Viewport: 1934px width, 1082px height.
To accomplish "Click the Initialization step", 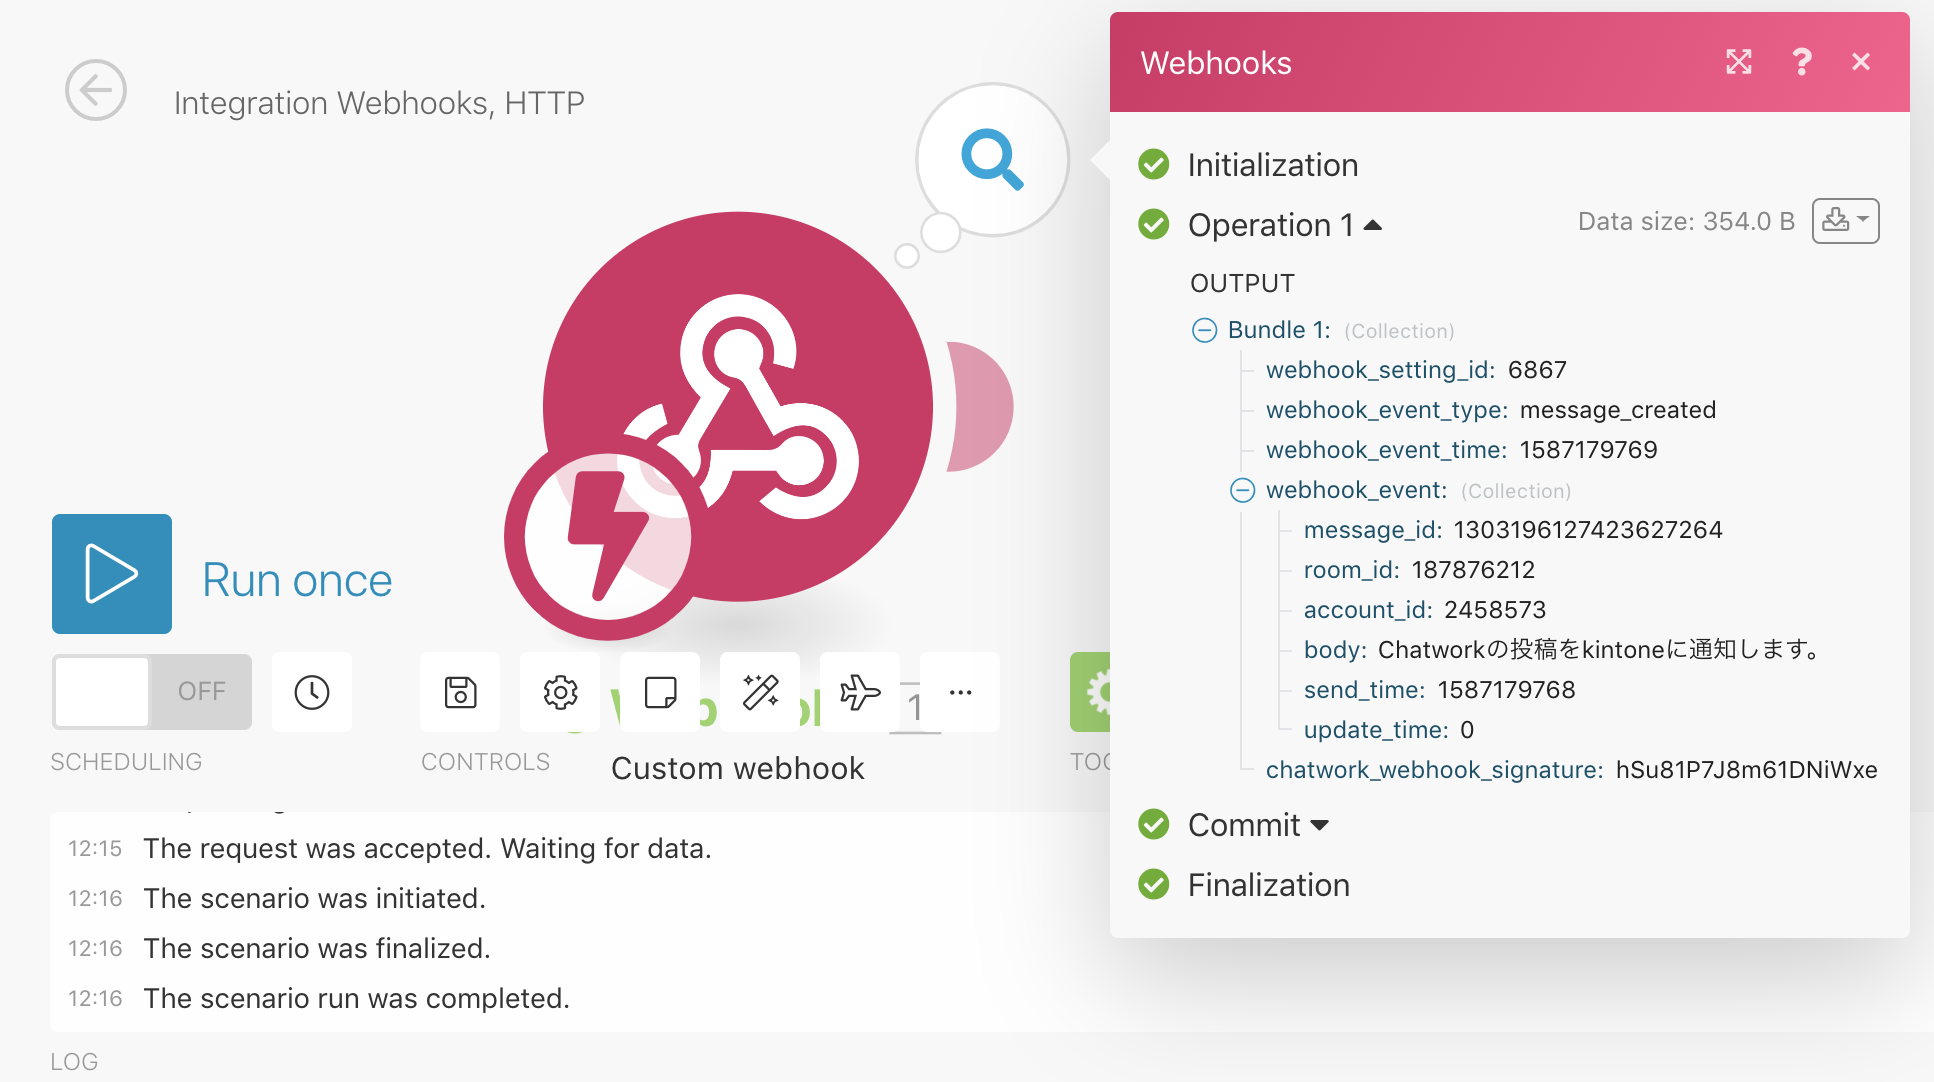I will click(x=1272, y=165).
